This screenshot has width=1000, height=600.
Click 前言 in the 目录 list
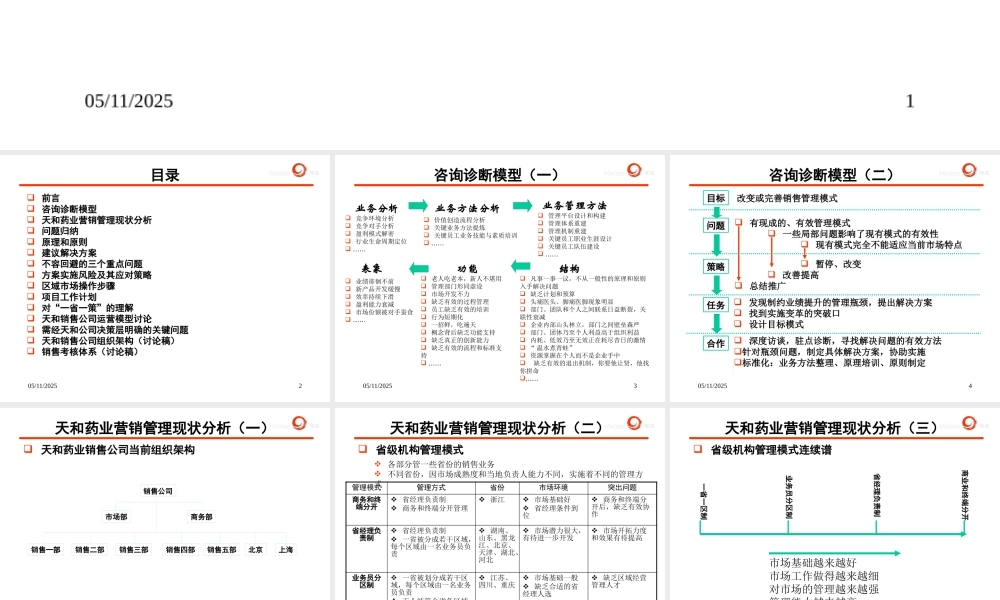click(x=50, y=198)
